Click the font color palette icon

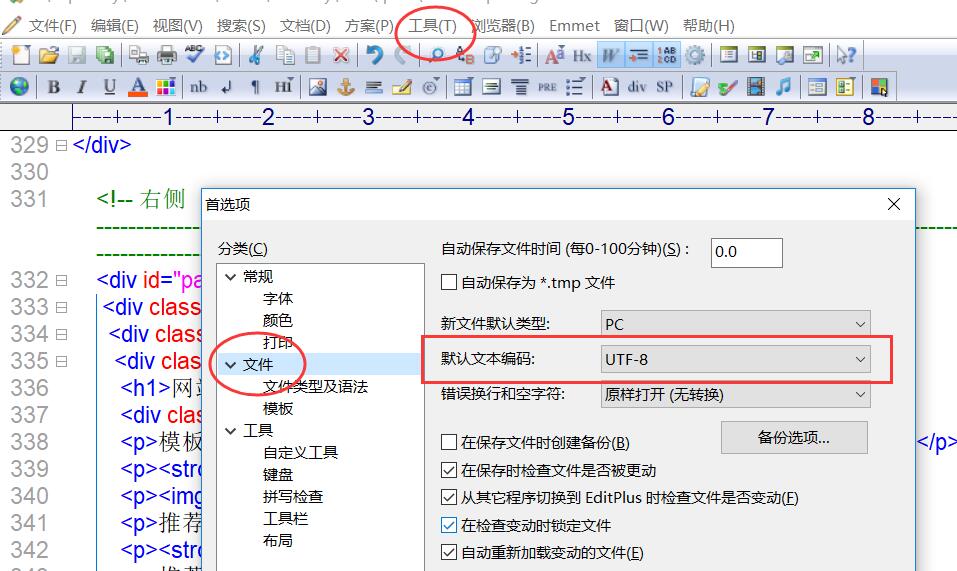[165, 87]
